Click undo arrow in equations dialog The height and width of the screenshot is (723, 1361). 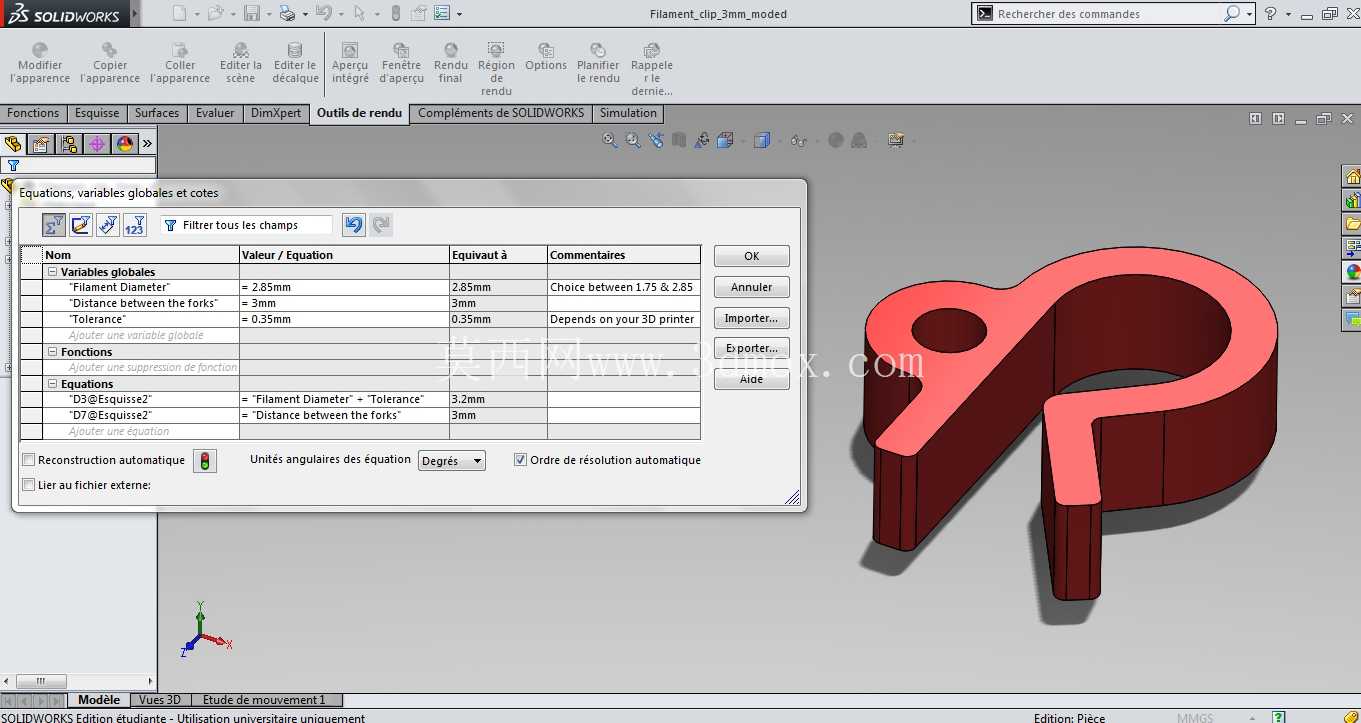point(353,225)
